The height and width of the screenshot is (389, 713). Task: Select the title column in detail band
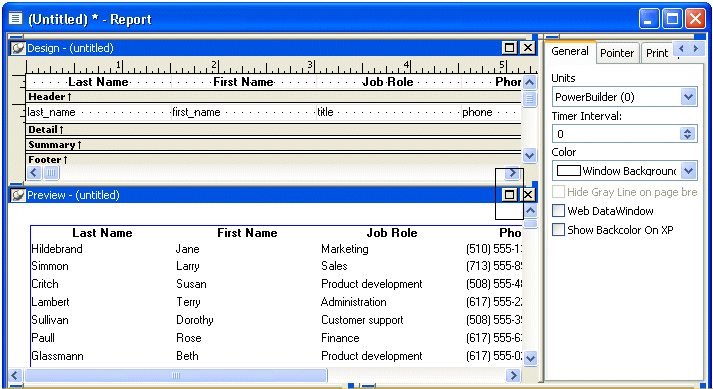click(388, 112)
